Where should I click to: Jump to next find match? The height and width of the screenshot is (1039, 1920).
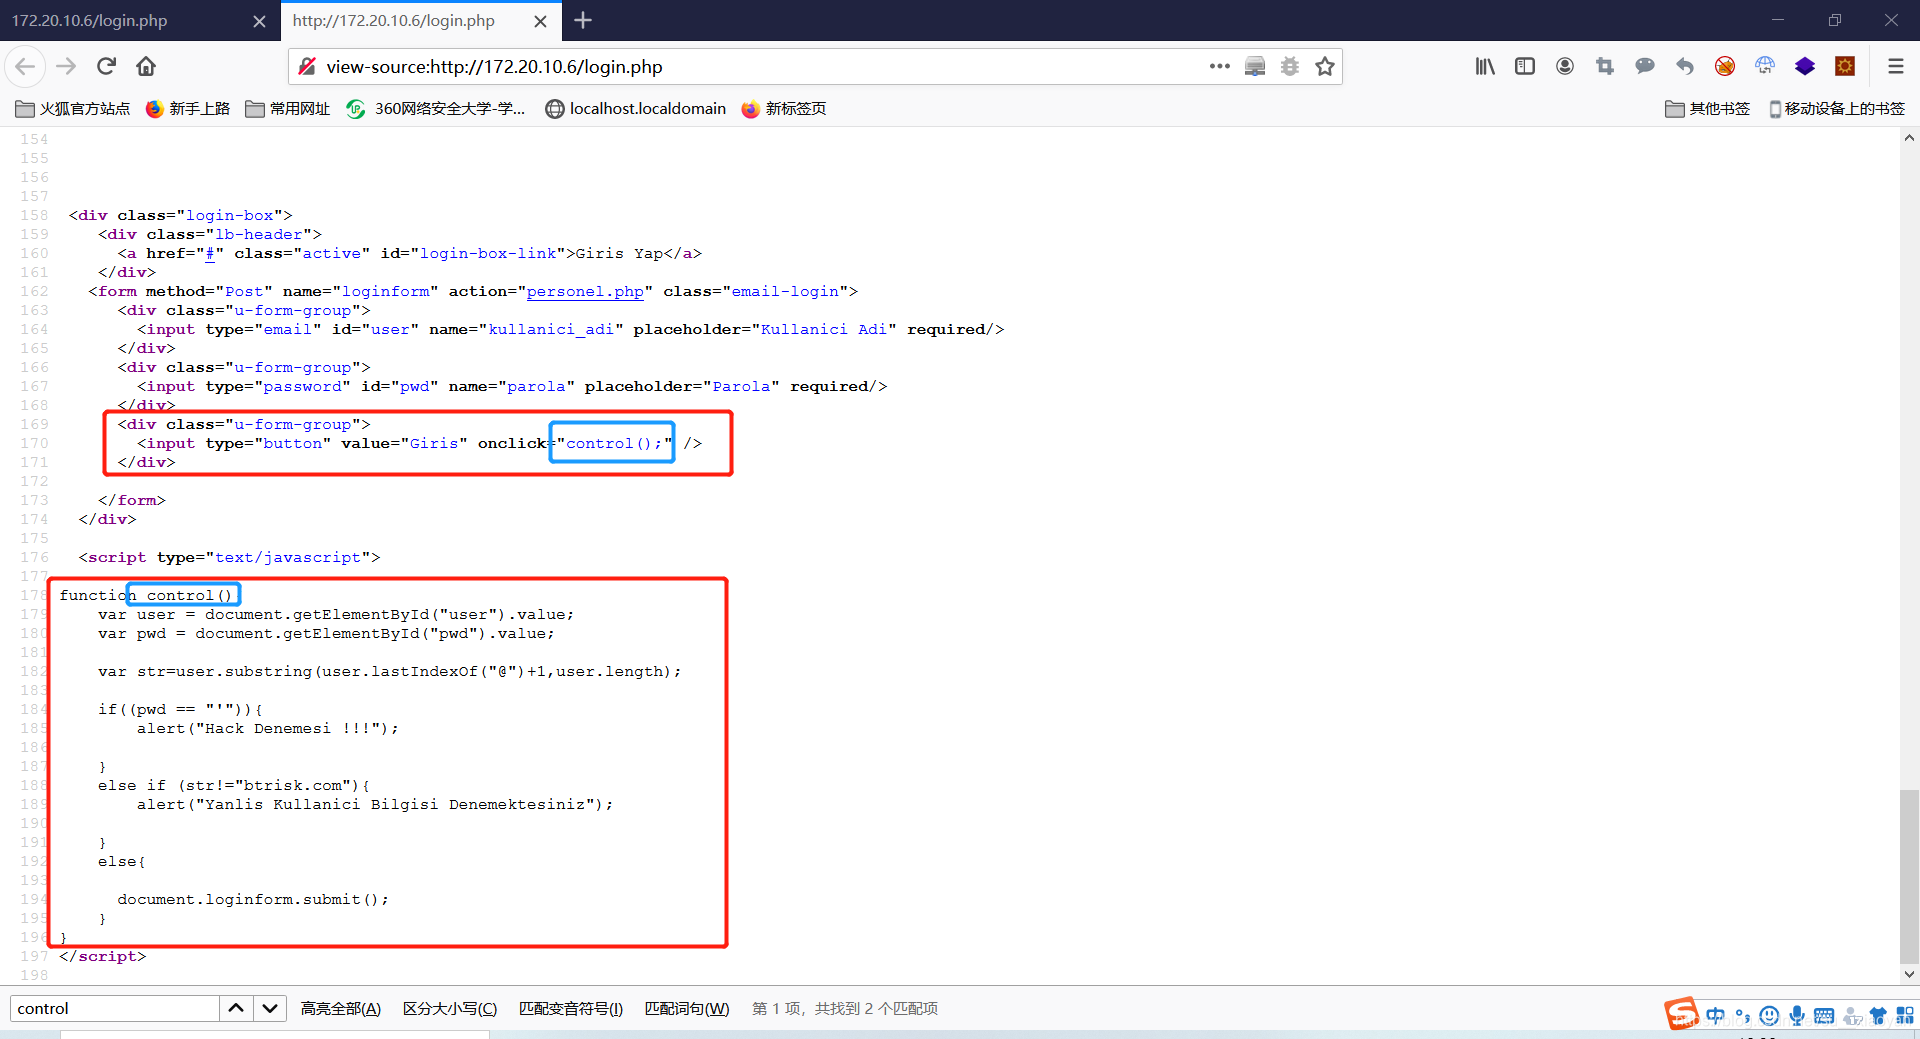270,1008
